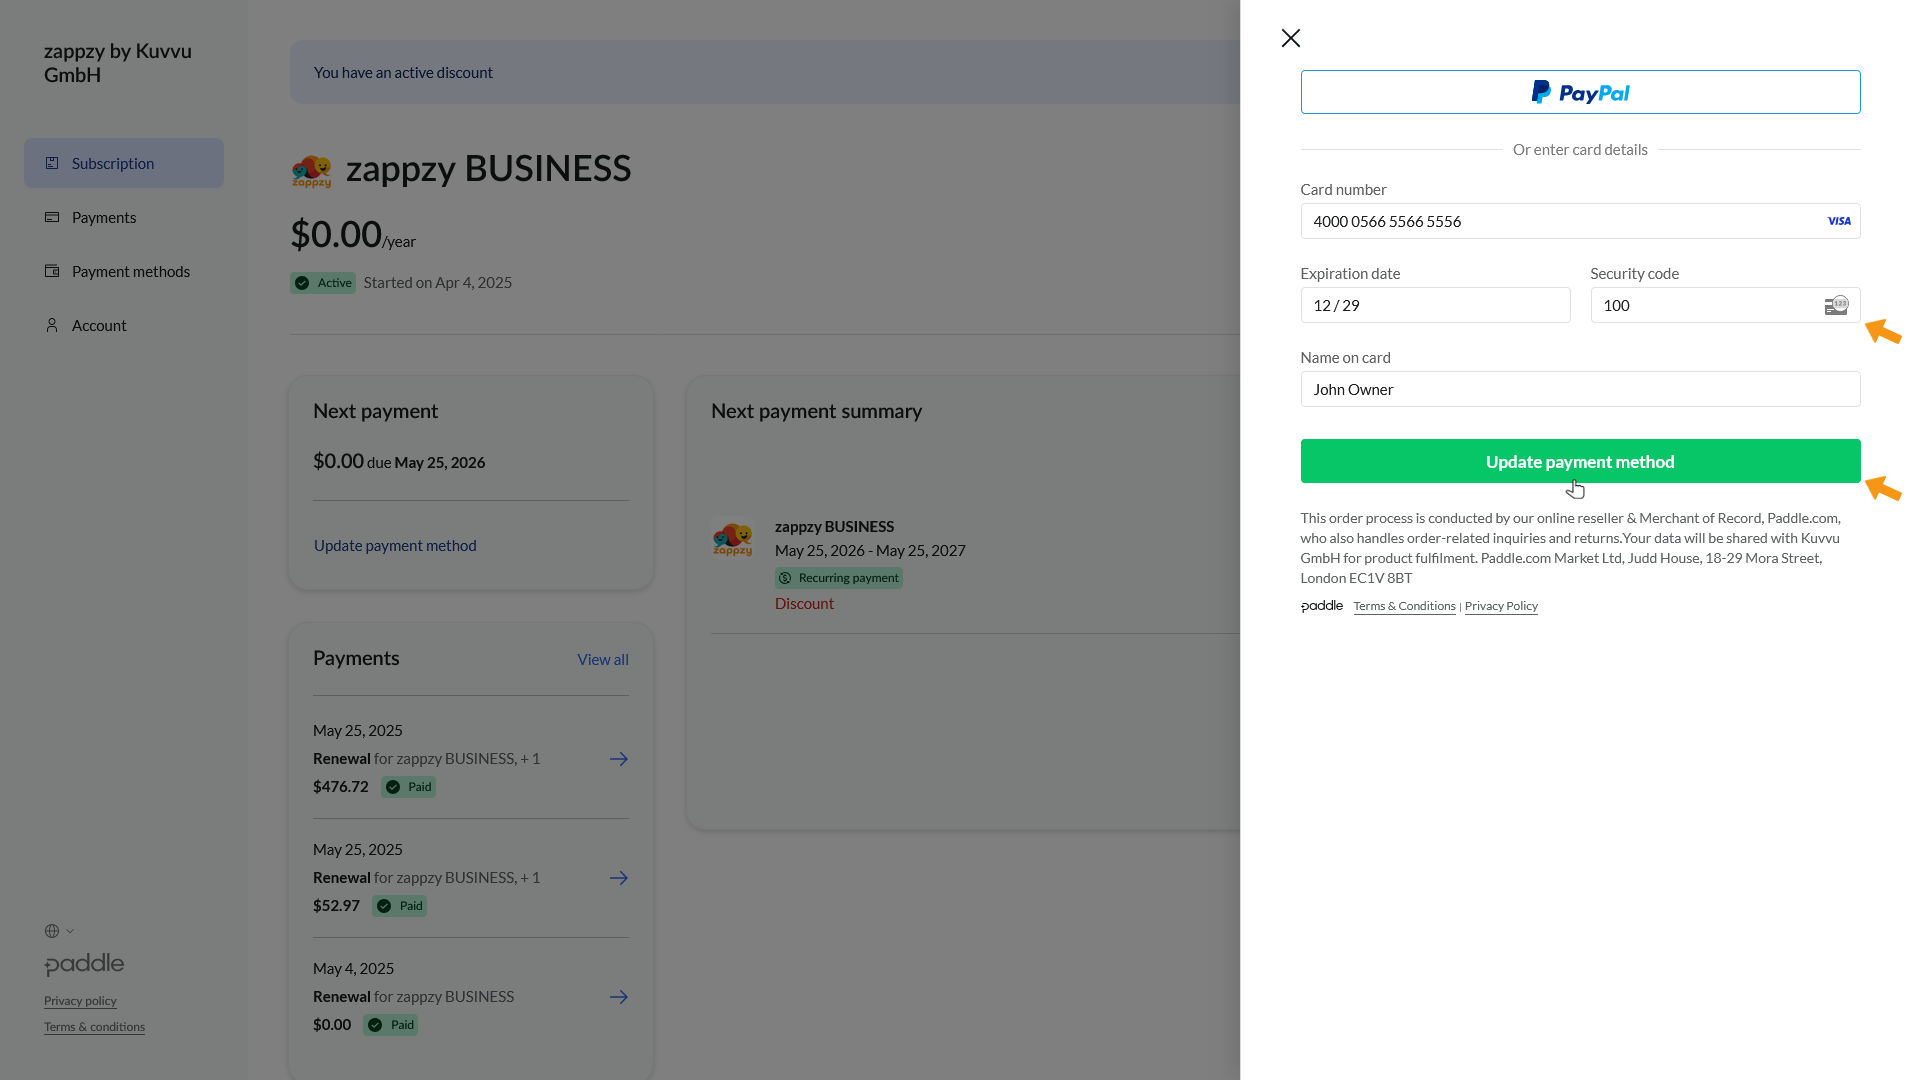Click View all payments link
Viewport: 1920px width, 1080px height.
[602, 659]
